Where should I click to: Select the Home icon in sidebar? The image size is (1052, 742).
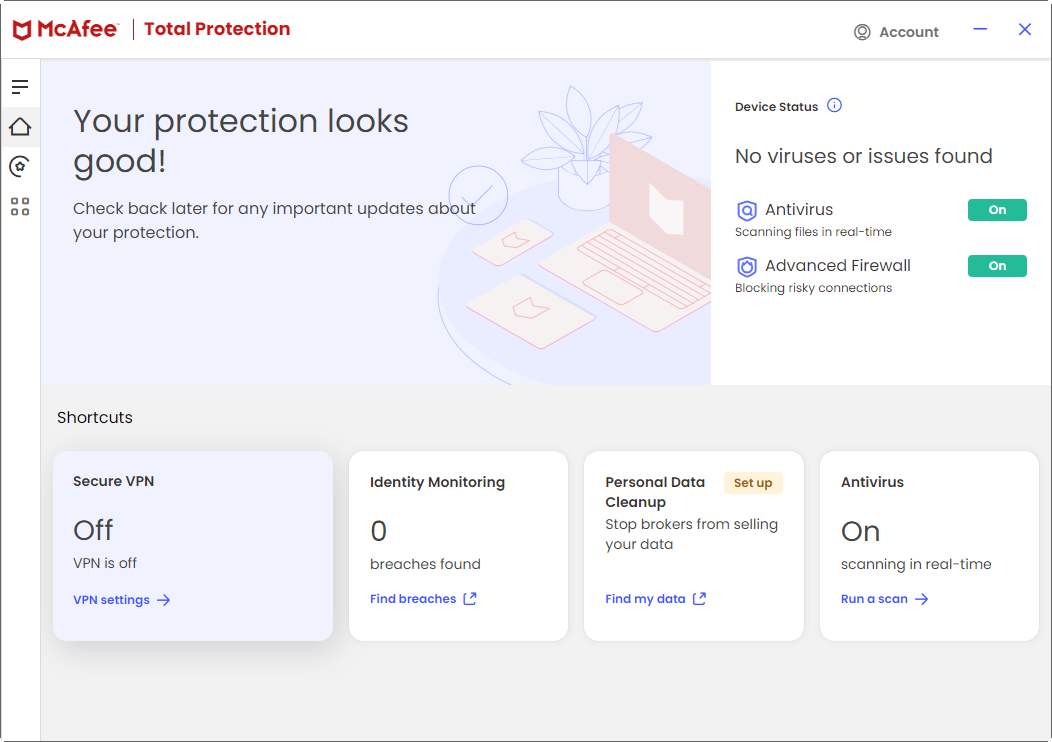(x=20, y=127)
